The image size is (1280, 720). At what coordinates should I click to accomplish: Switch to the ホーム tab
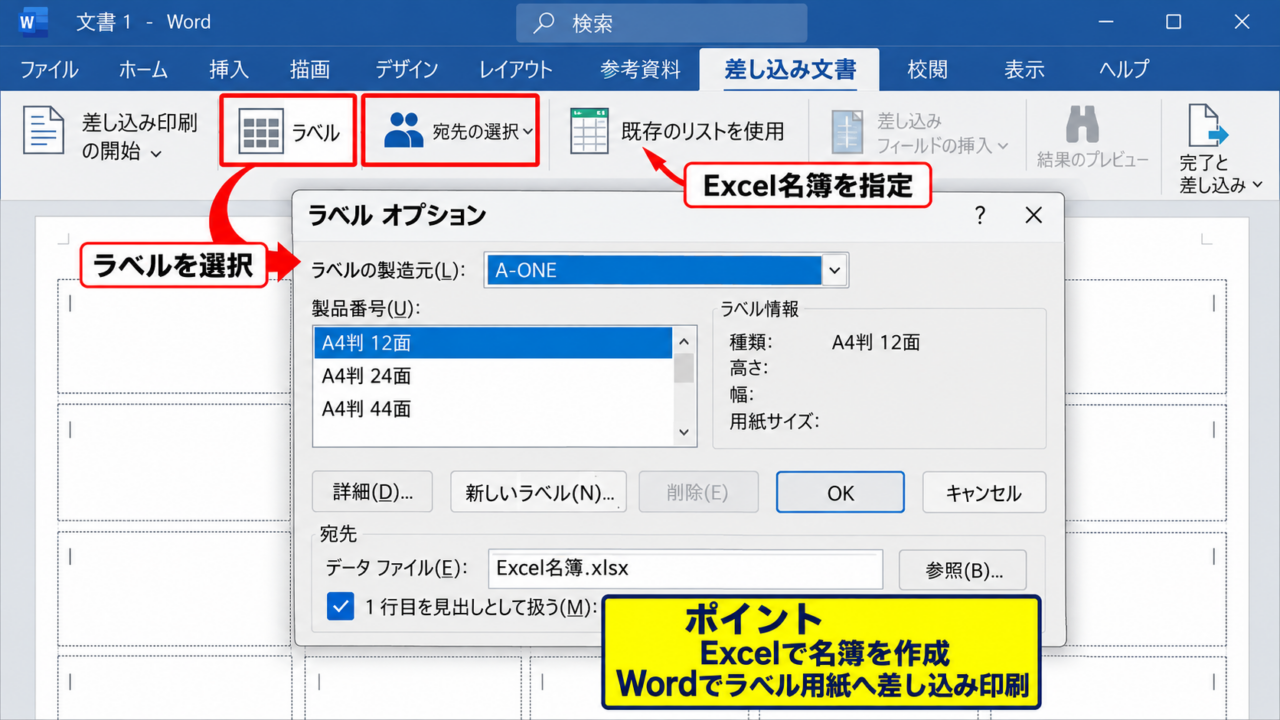coord(143,69)
